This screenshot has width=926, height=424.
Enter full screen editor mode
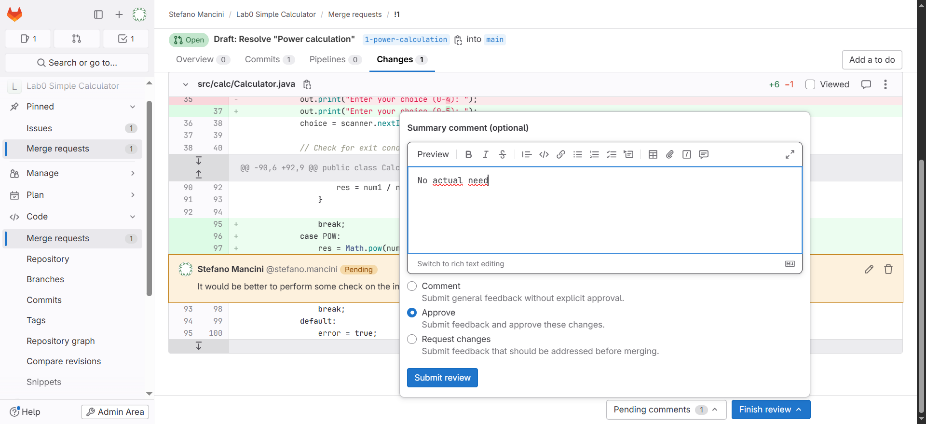pyautogui.click(x=790, y=154)
